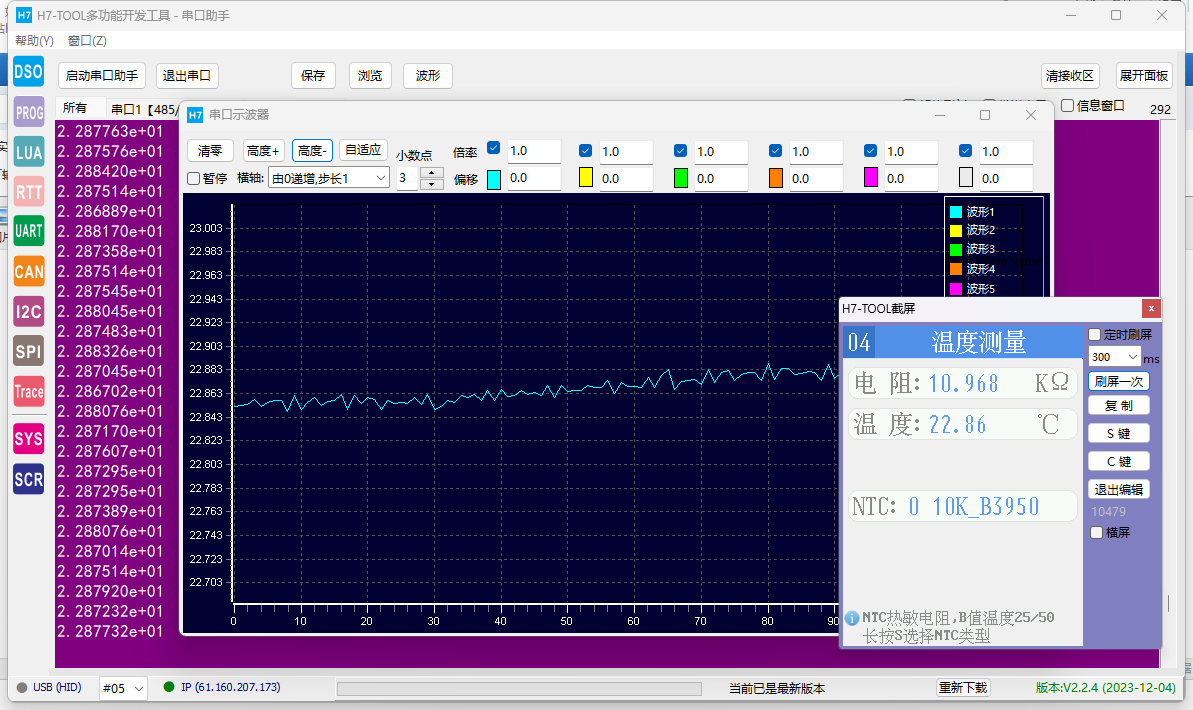
Task: Click the RTT viewer sidebar icon
Action: (28, 191)
